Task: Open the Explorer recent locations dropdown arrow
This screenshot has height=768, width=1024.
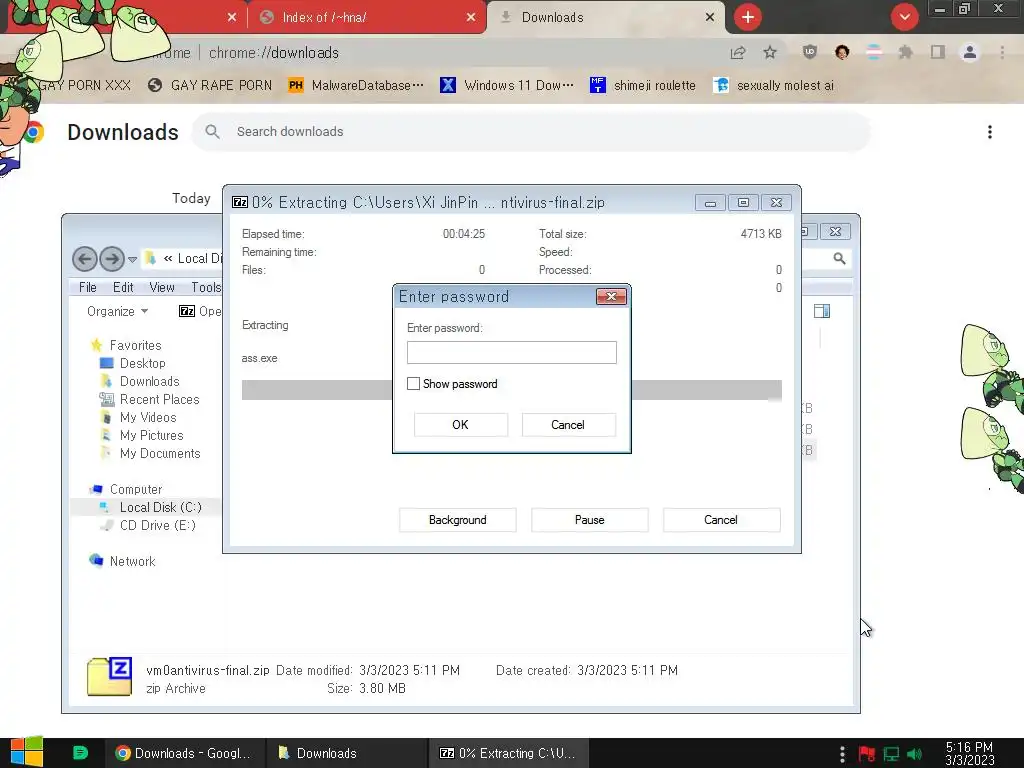Action: click(x=133, y=259)
